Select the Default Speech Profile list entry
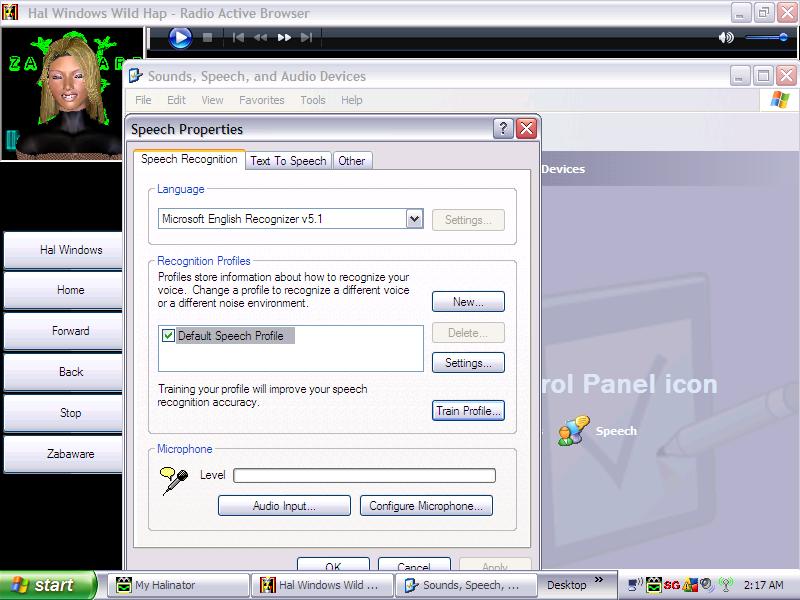This screenshot has width=800, height=600. [235, 336]
